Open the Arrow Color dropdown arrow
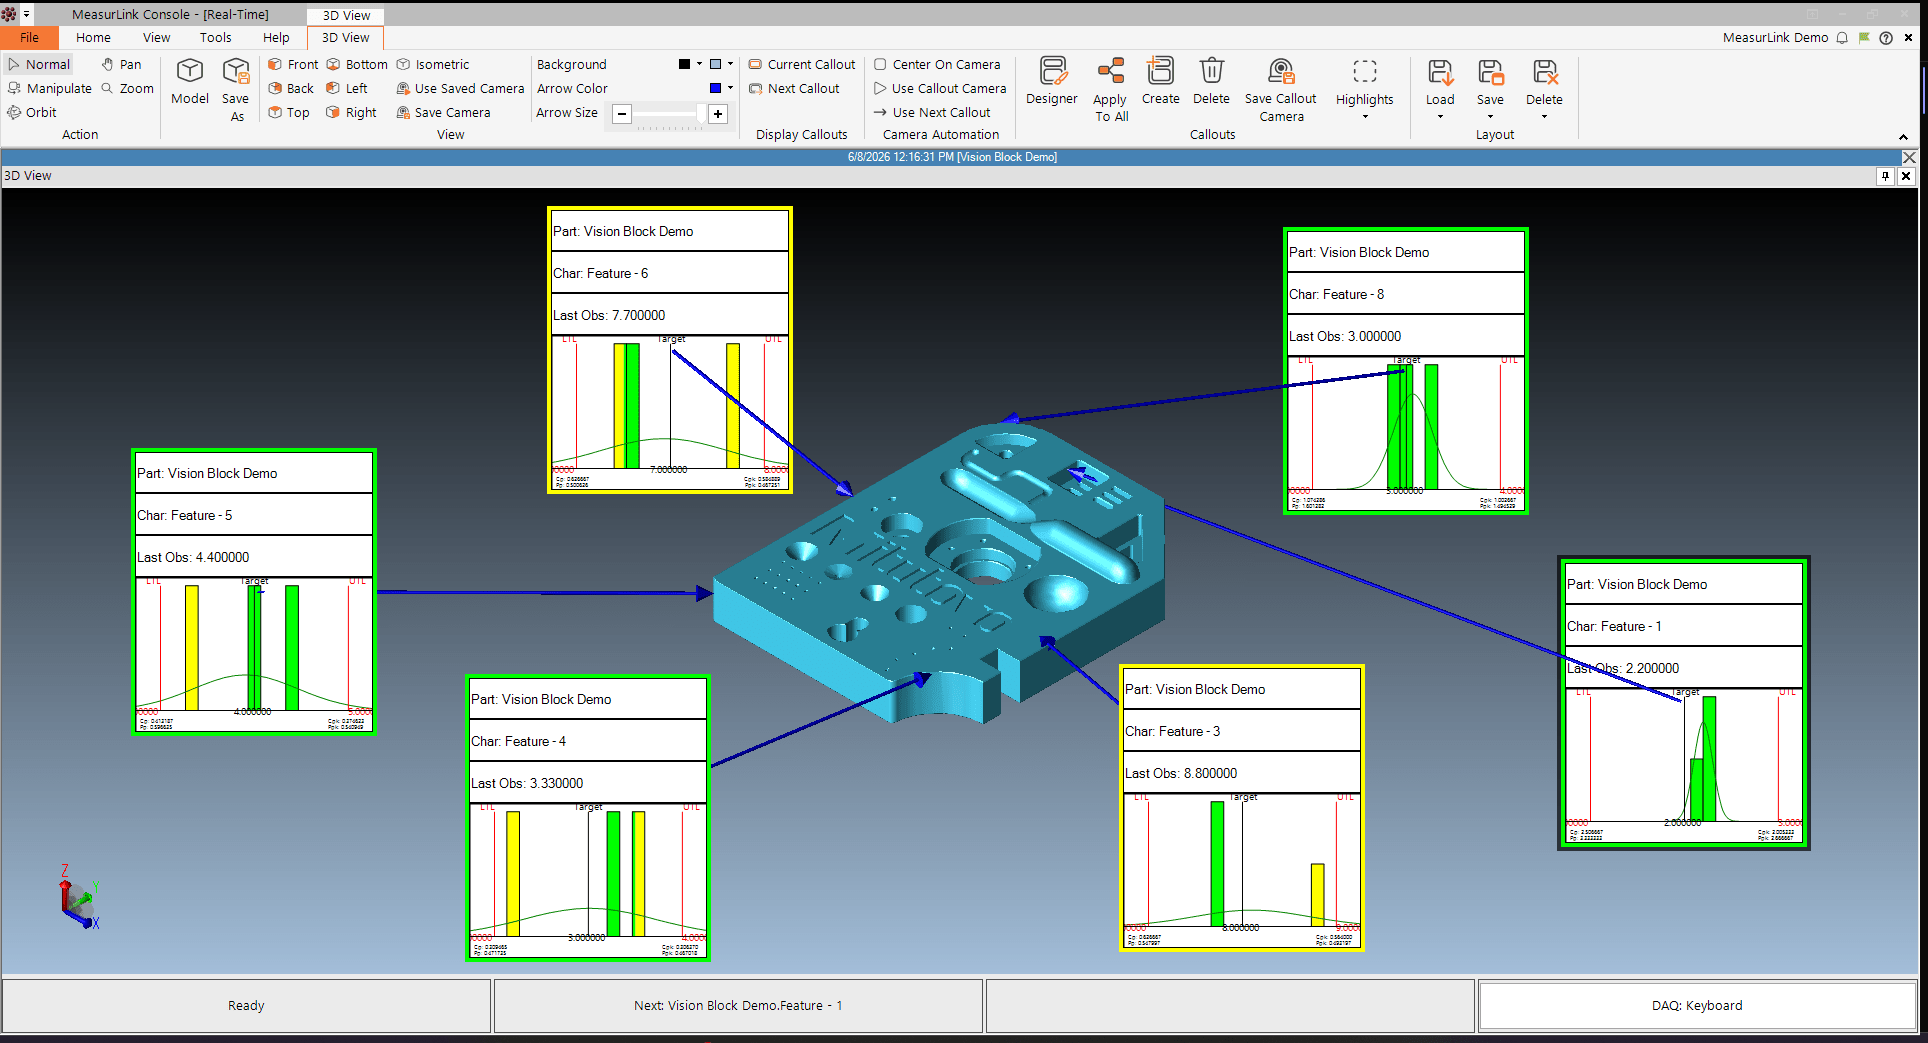 coord(730,88)
